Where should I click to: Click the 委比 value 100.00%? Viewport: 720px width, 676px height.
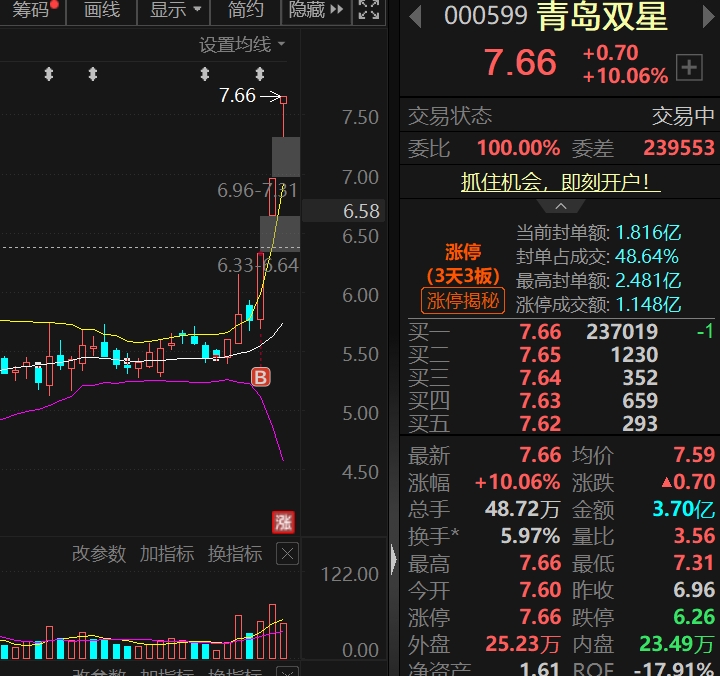pyautogui.click(x=518, y=148)
